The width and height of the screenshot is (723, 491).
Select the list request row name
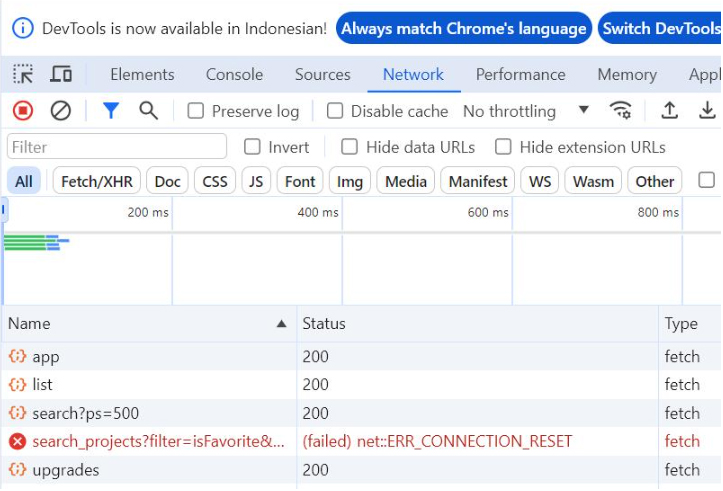[42, 385]
